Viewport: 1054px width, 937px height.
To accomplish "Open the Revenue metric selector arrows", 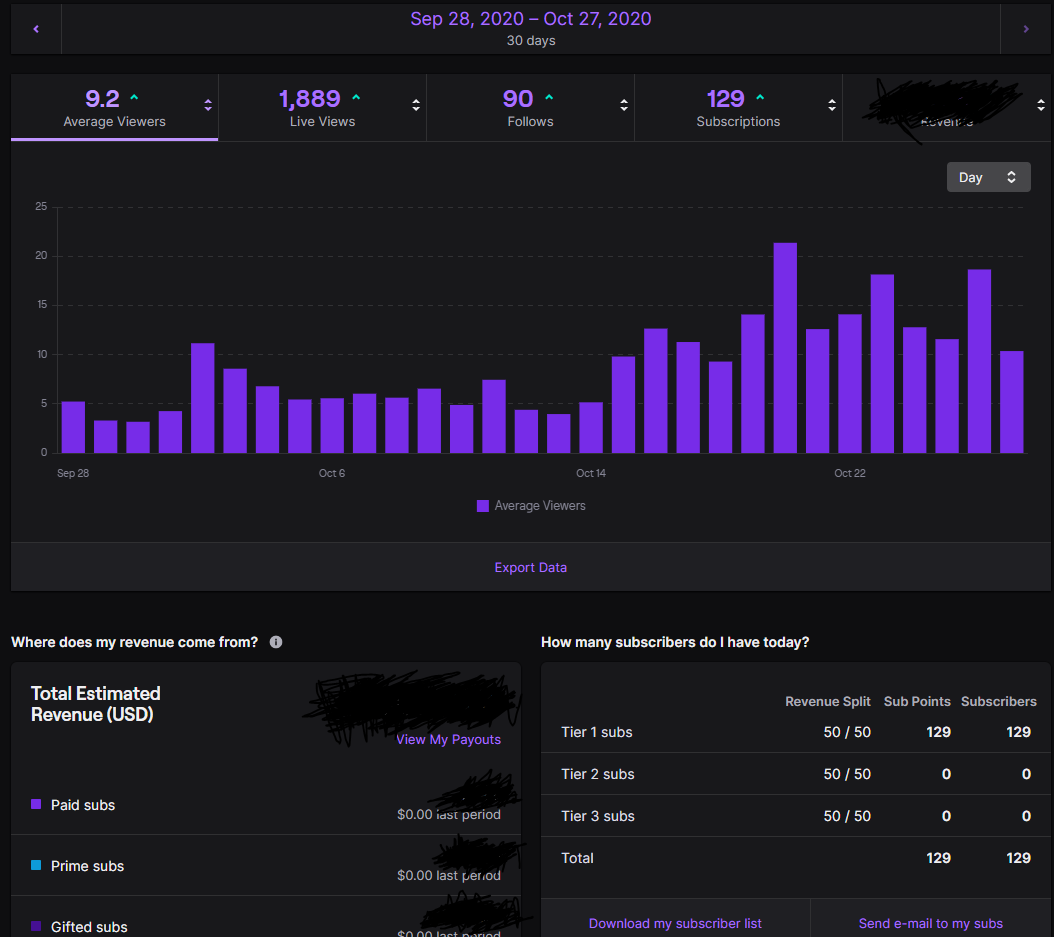I will pyautogui.click(x=1041, y=105).
